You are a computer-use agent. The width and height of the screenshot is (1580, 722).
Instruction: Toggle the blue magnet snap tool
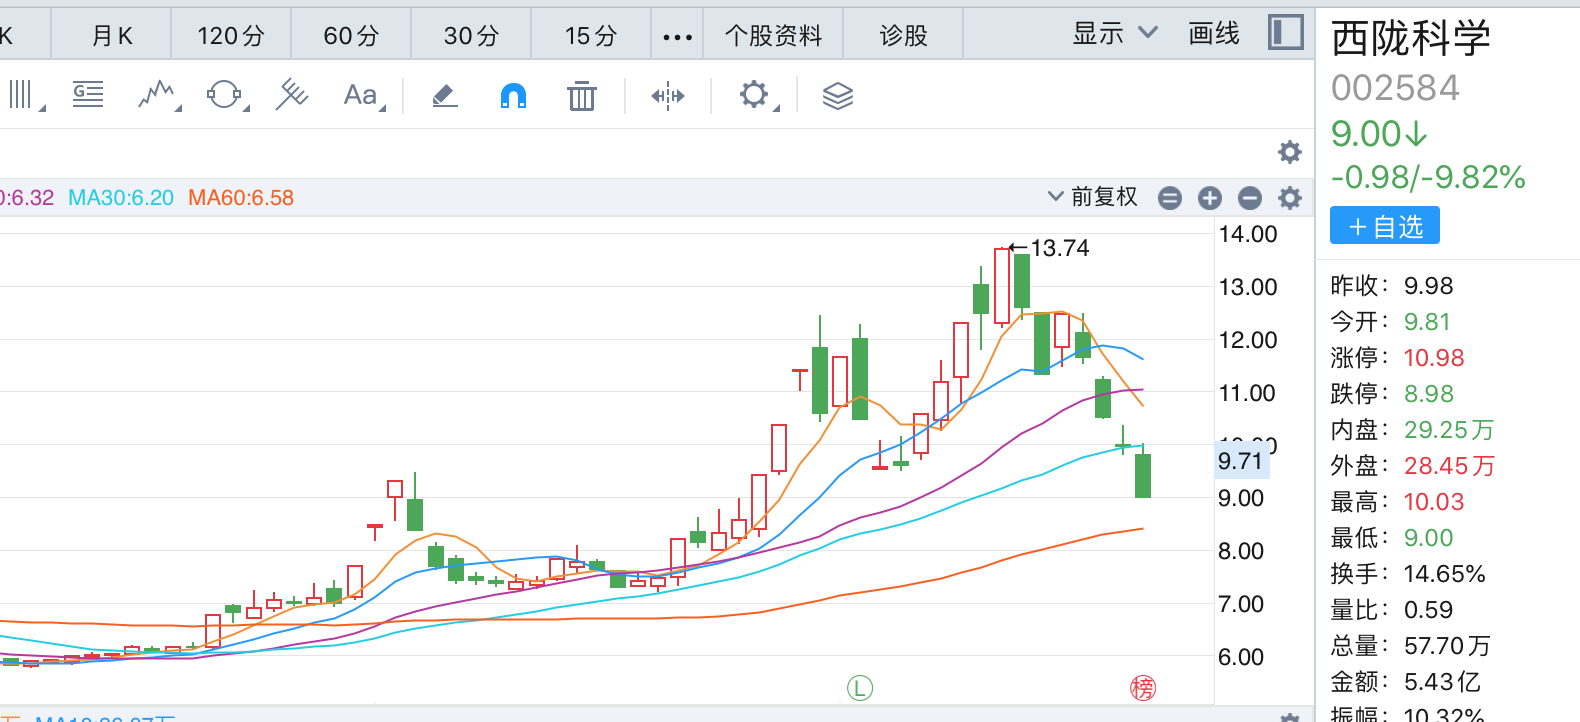tap(513, 96)
